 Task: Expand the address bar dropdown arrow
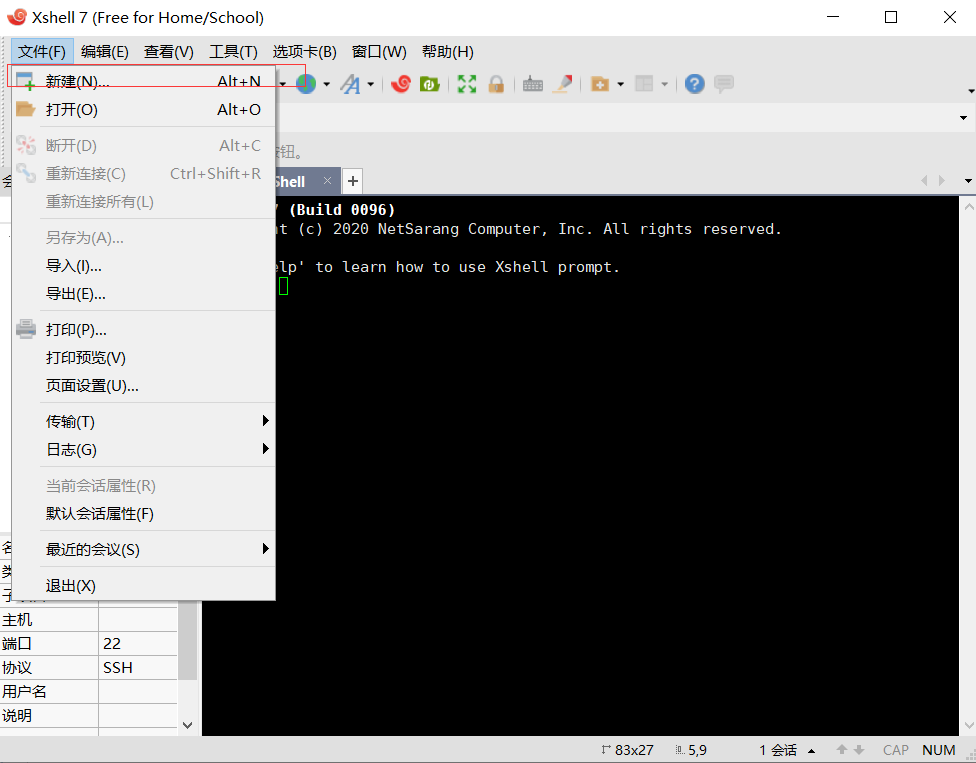coord(964,118)
